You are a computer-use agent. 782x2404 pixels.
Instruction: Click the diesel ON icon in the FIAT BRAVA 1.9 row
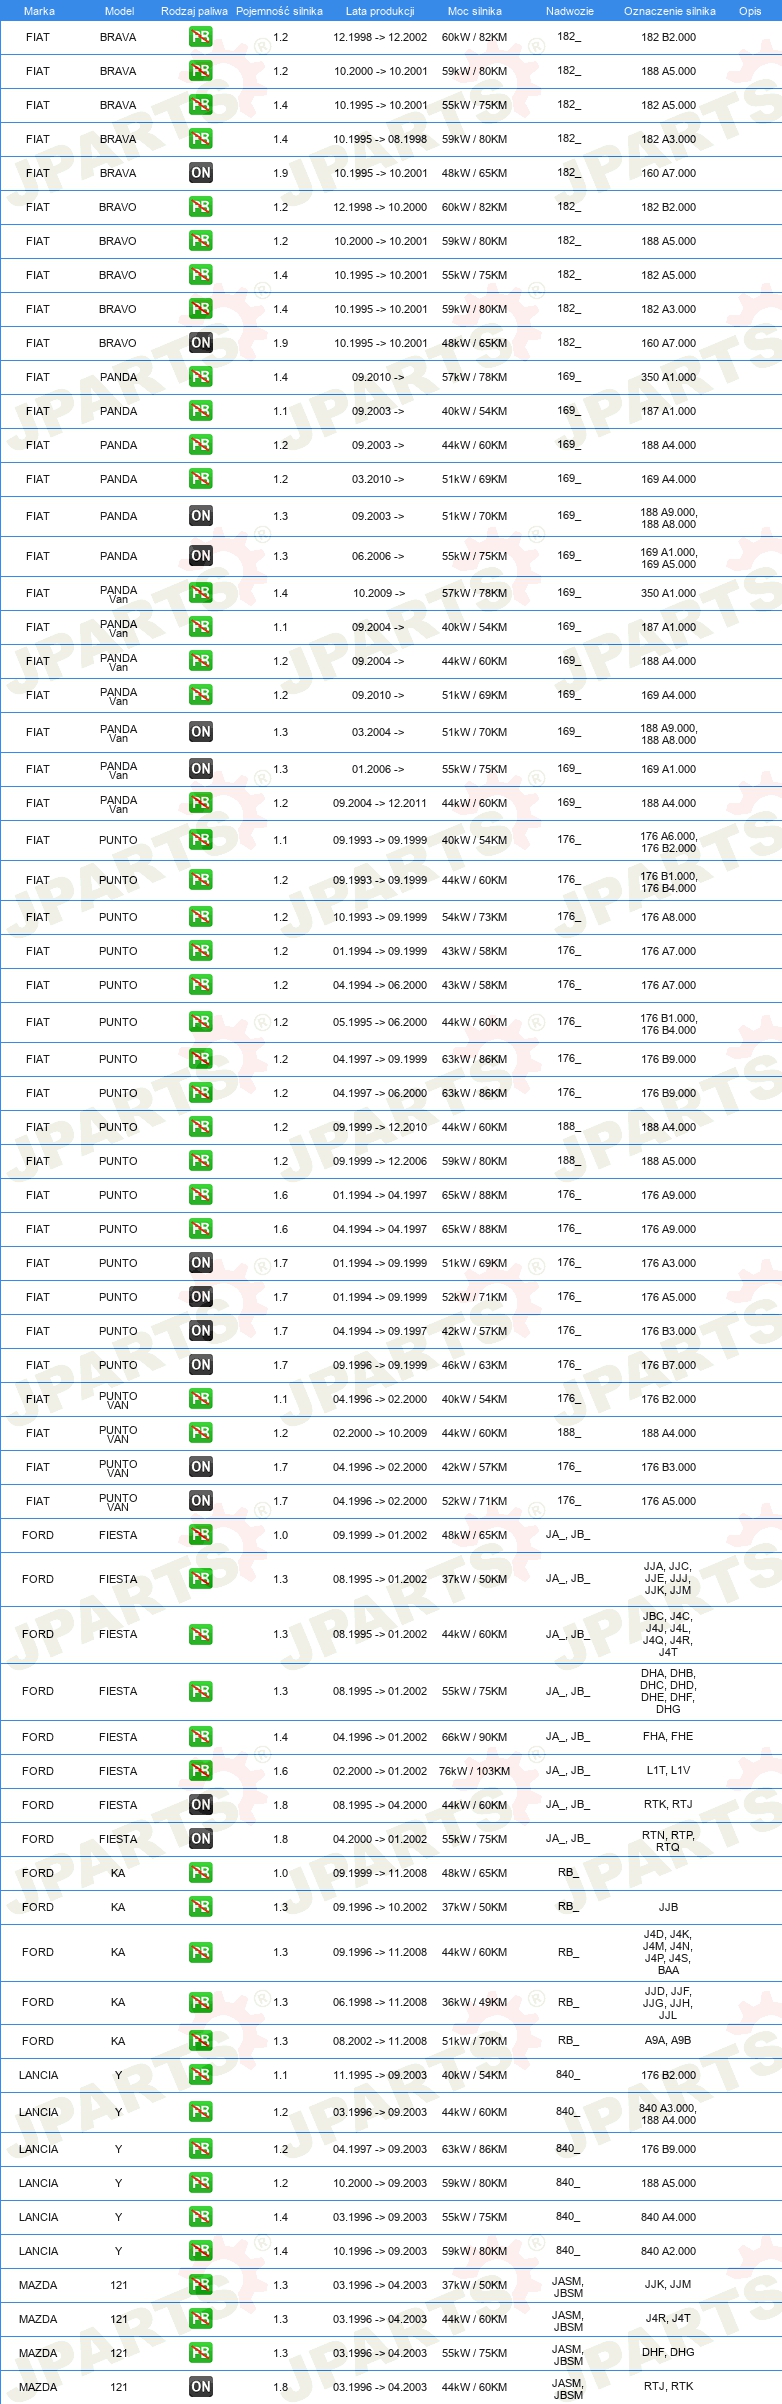coord(201,173)
